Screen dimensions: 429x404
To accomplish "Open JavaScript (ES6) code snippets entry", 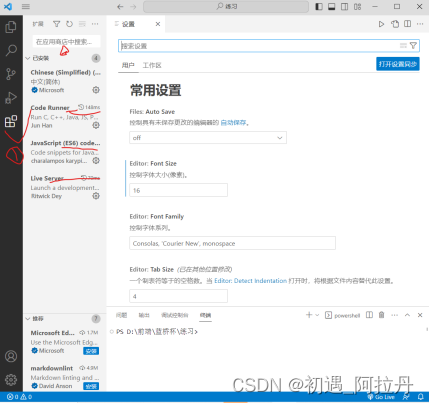I will pyautogui.click(x=65, y=152).
